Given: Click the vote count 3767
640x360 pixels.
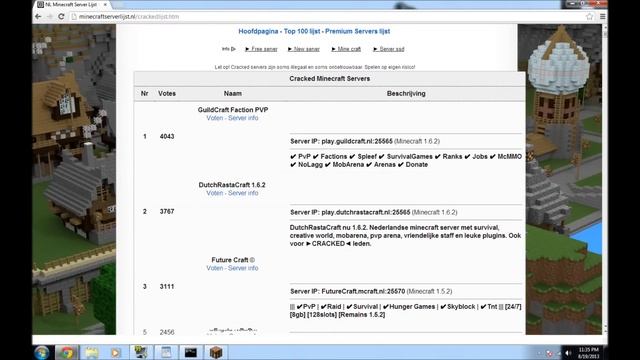Looking at the screenshot, I should point(167,211).
